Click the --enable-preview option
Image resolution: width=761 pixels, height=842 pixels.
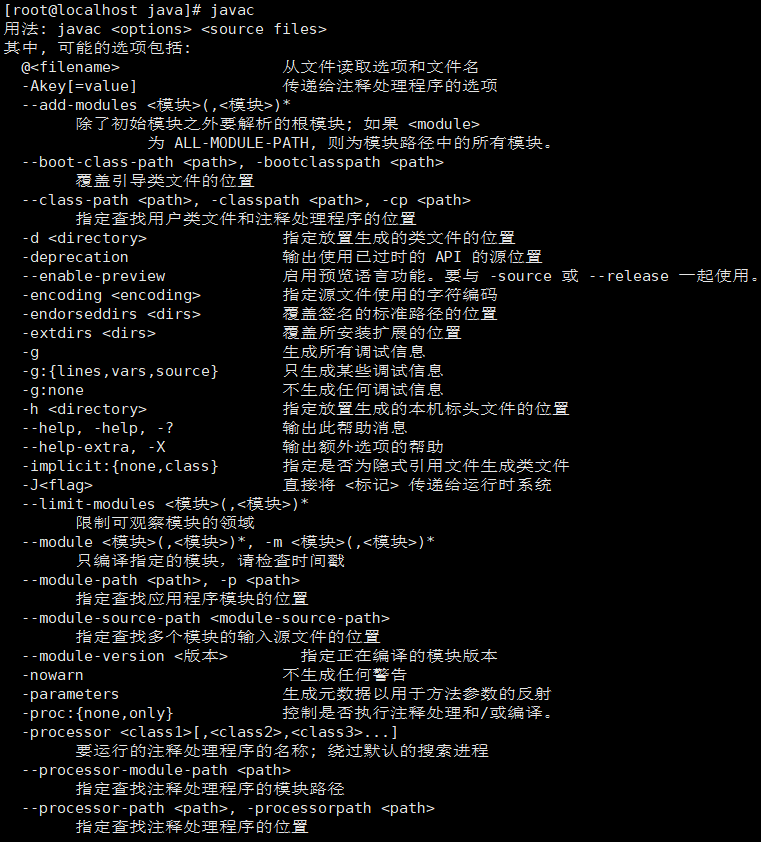93,277
